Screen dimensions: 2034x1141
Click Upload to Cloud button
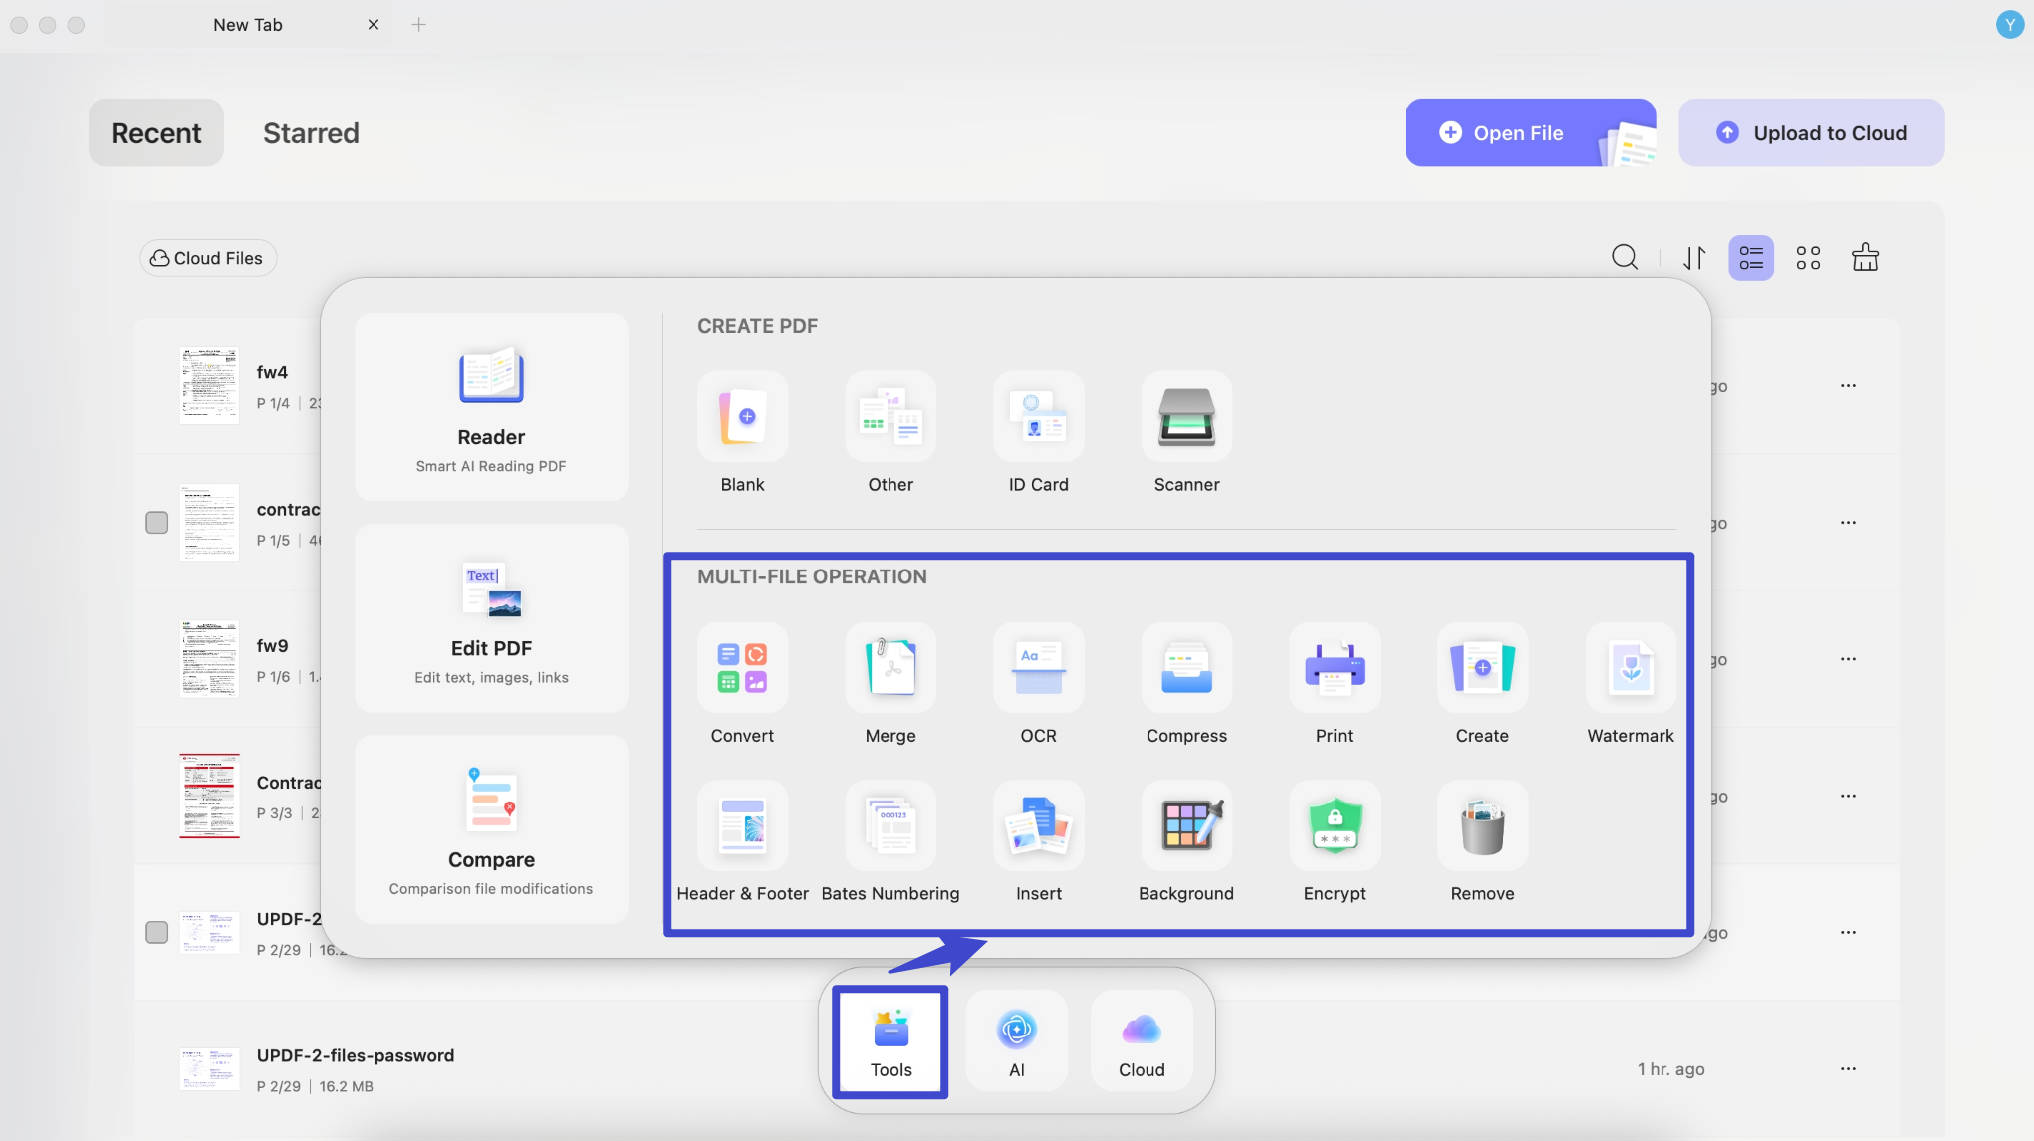(x=1811, y=133)
